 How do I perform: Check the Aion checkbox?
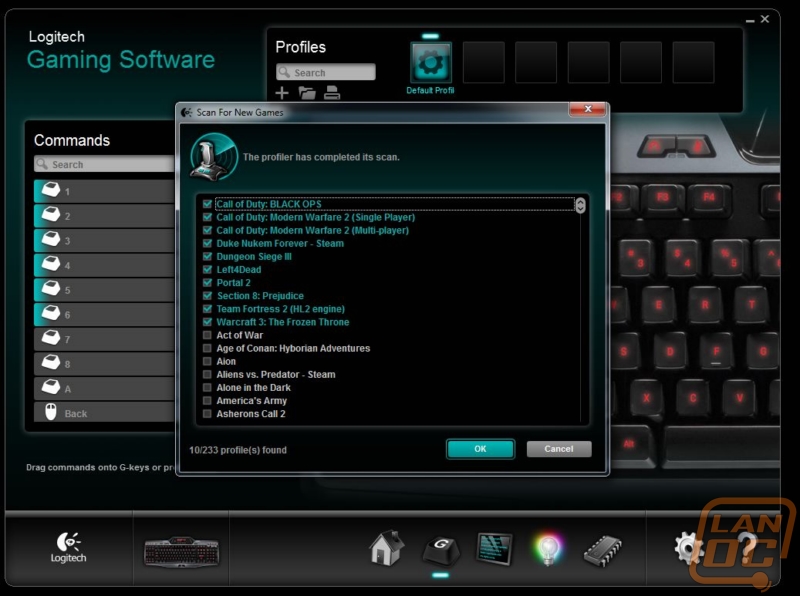pos(207,361)
